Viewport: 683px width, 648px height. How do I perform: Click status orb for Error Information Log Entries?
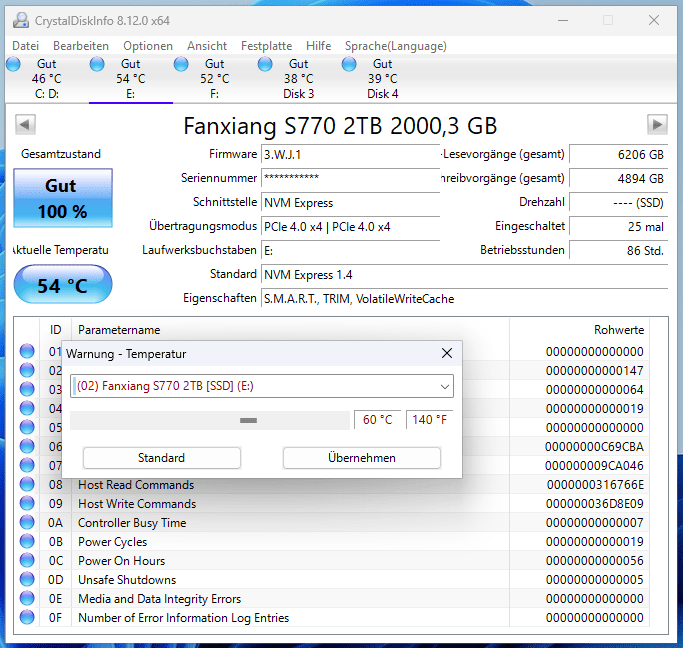[27, 617]
